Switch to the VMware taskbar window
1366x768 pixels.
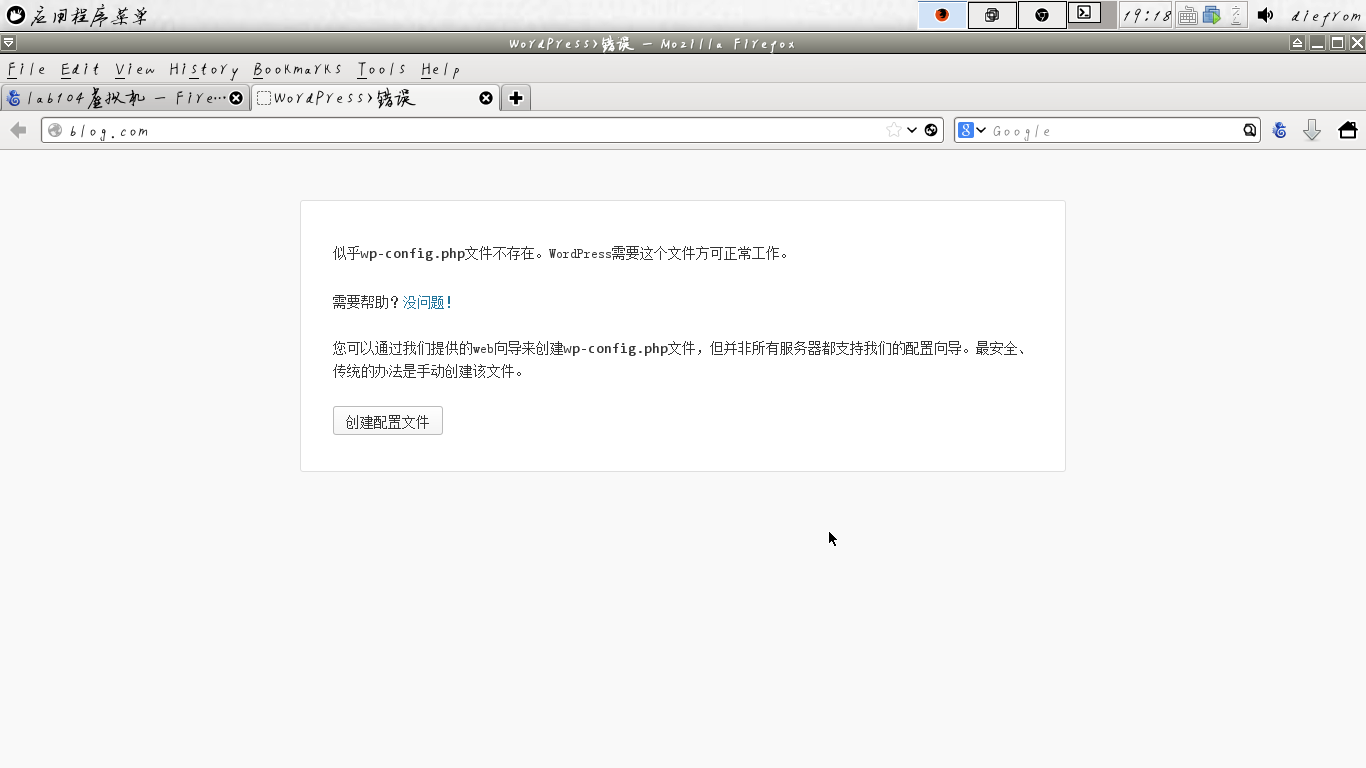[x=992, y=15]
